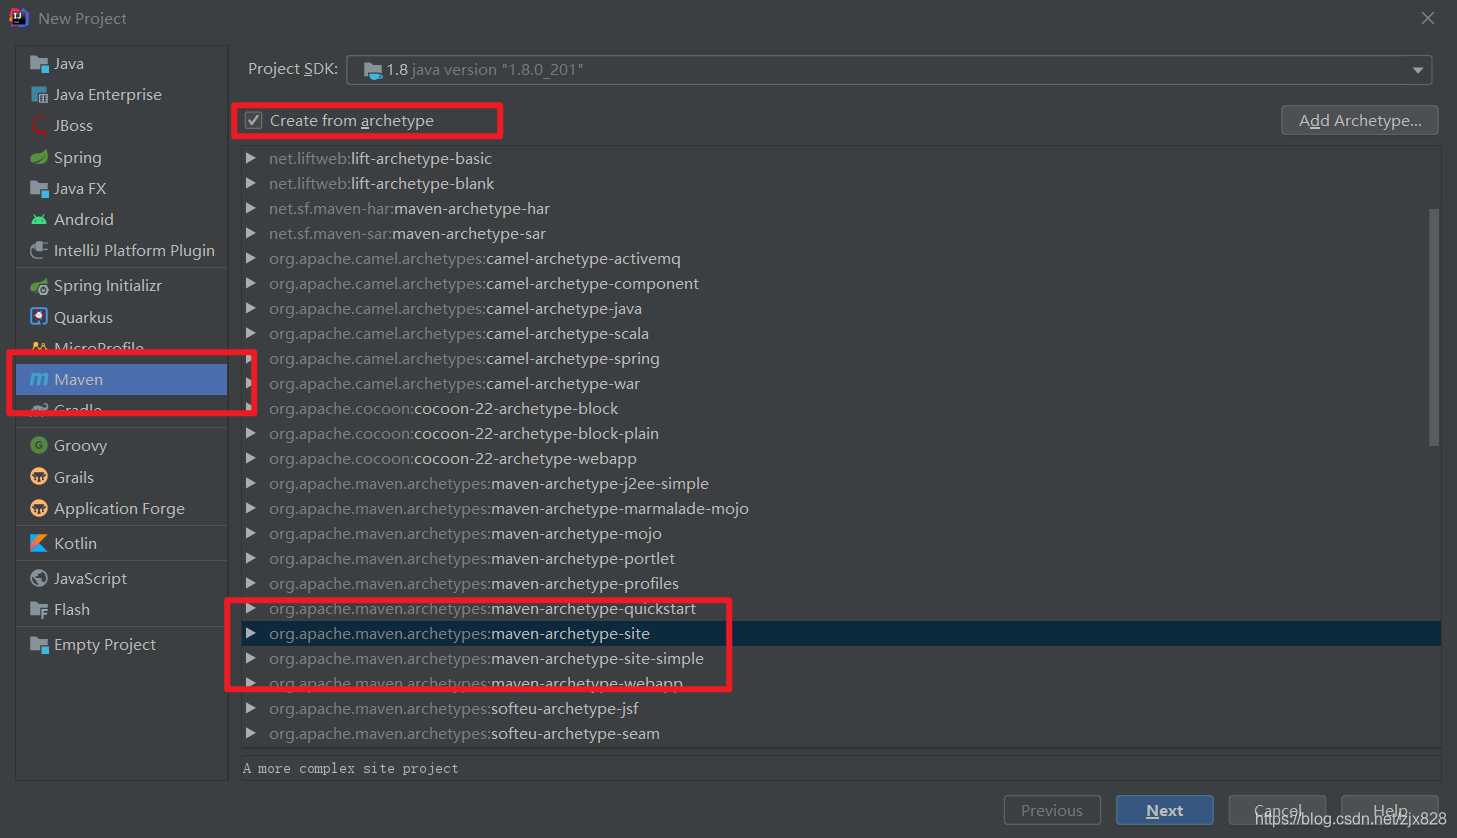Viewport: 1457px width, 838px height.
Task: Click the Kotlin logo icon
Action: pyautogui.click(x=39, y=544)
